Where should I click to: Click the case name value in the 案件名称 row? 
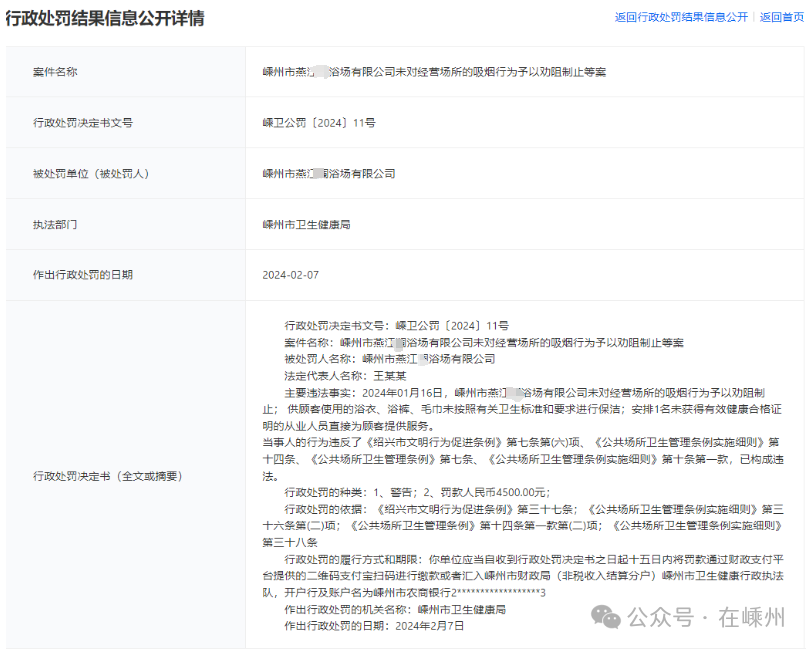pyautogui.click(x=434, y=72)
